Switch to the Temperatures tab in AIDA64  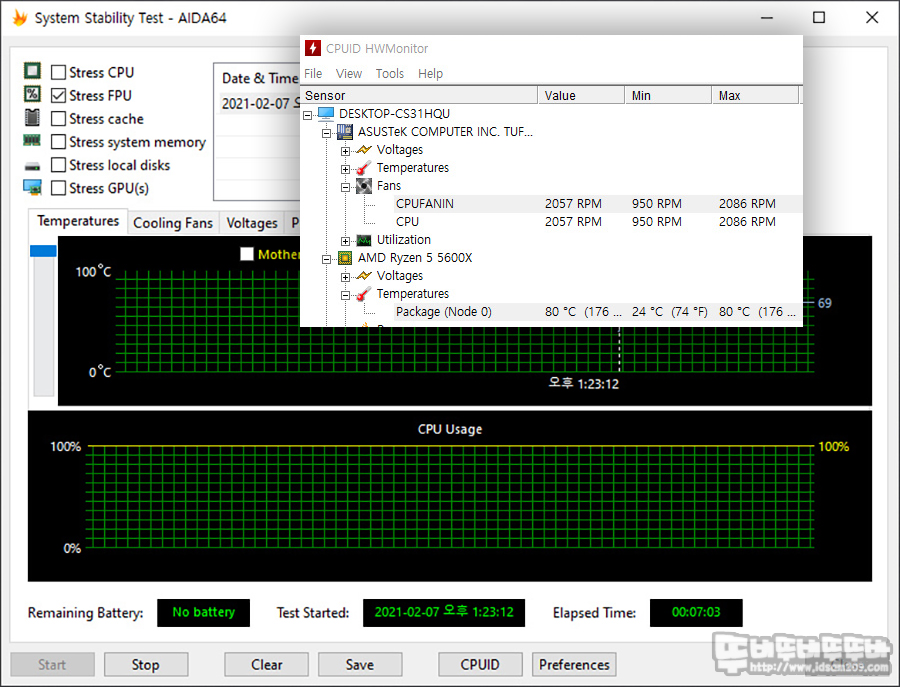77,221
